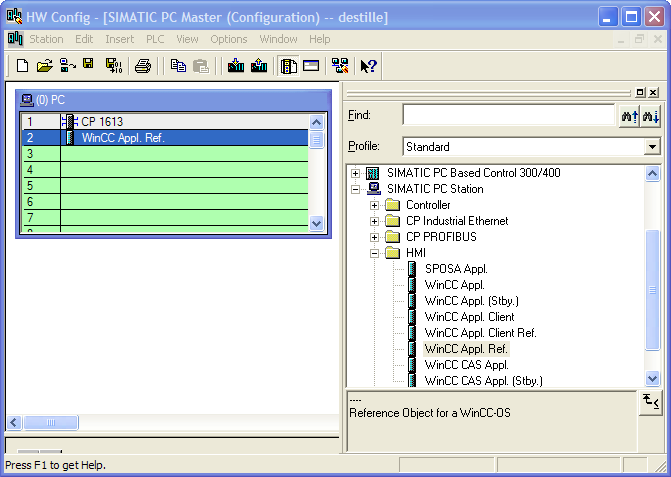Save the configuration with the floppy disk icon
Screen dimensions: 671x477
pos(89,64)
